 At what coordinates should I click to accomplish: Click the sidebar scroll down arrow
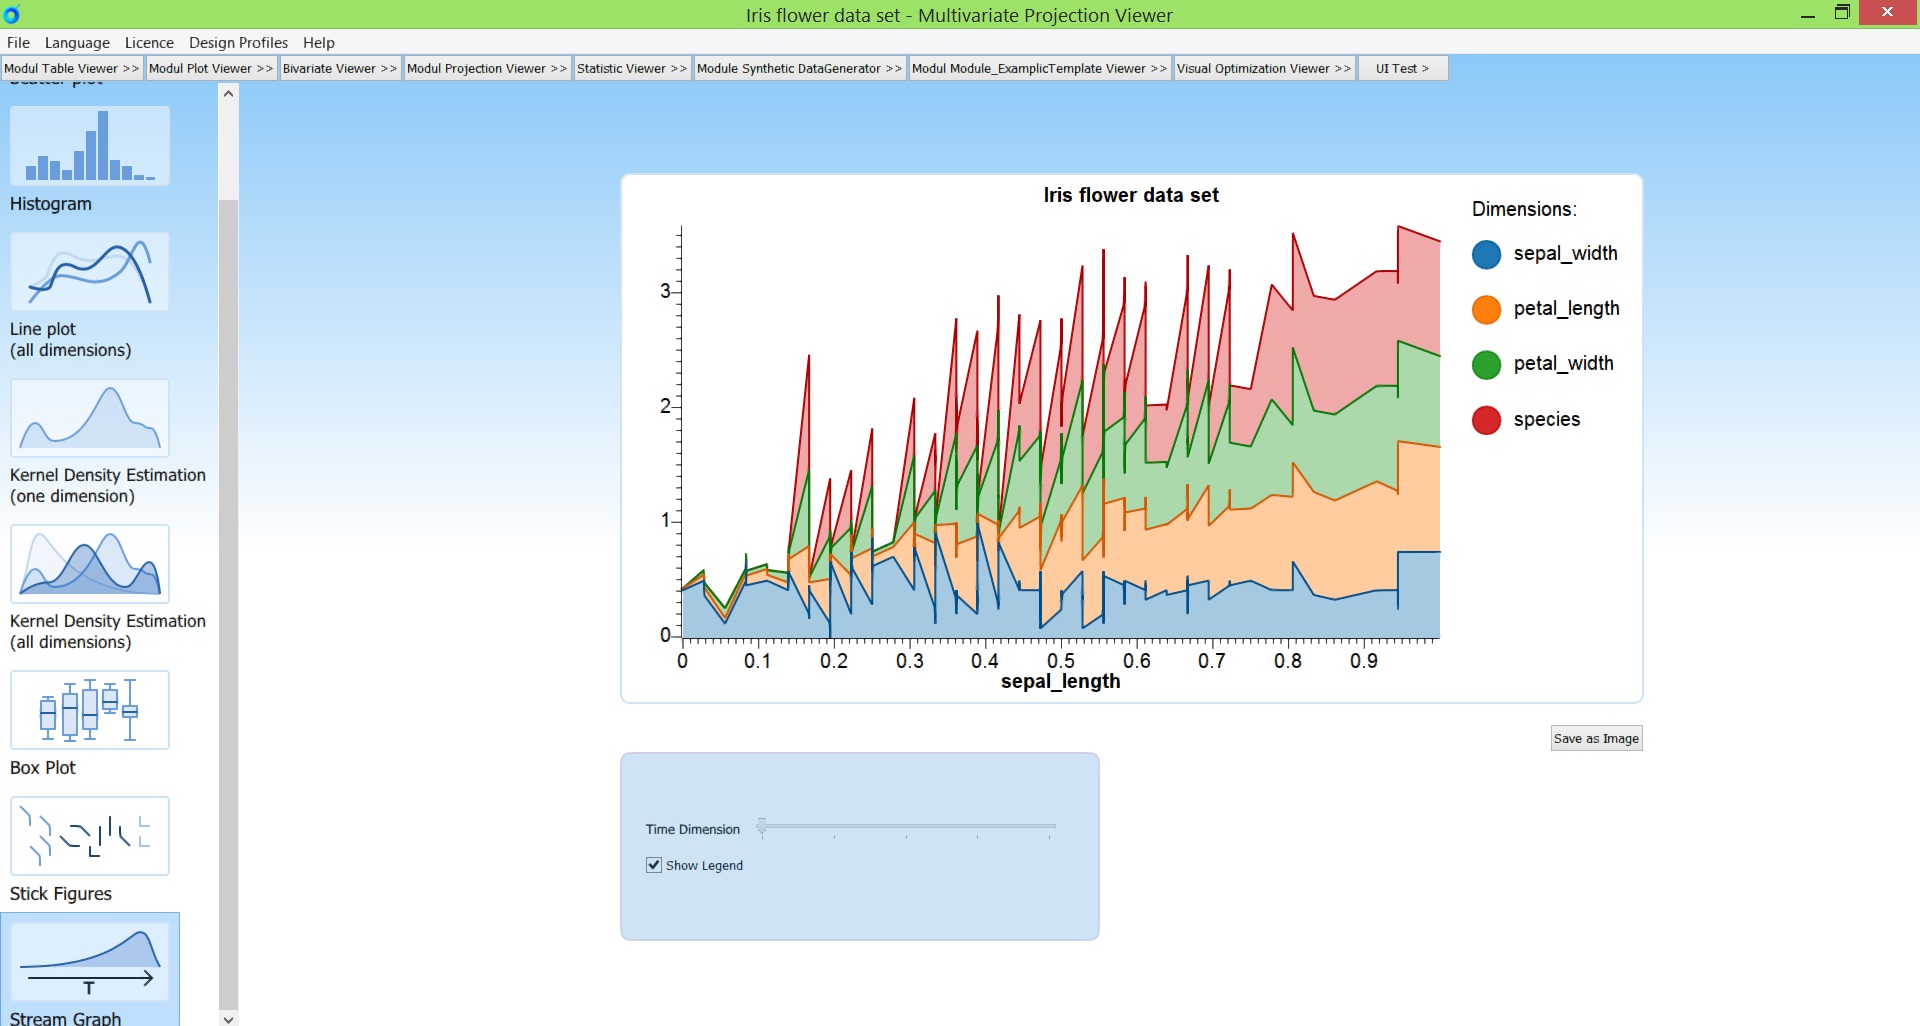[x=229, y=1018]
